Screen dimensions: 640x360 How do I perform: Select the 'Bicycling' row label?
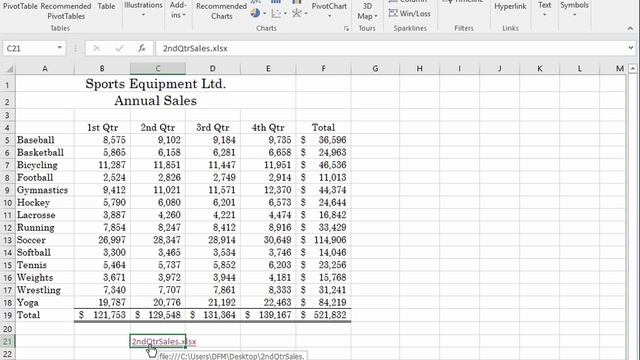45,165
